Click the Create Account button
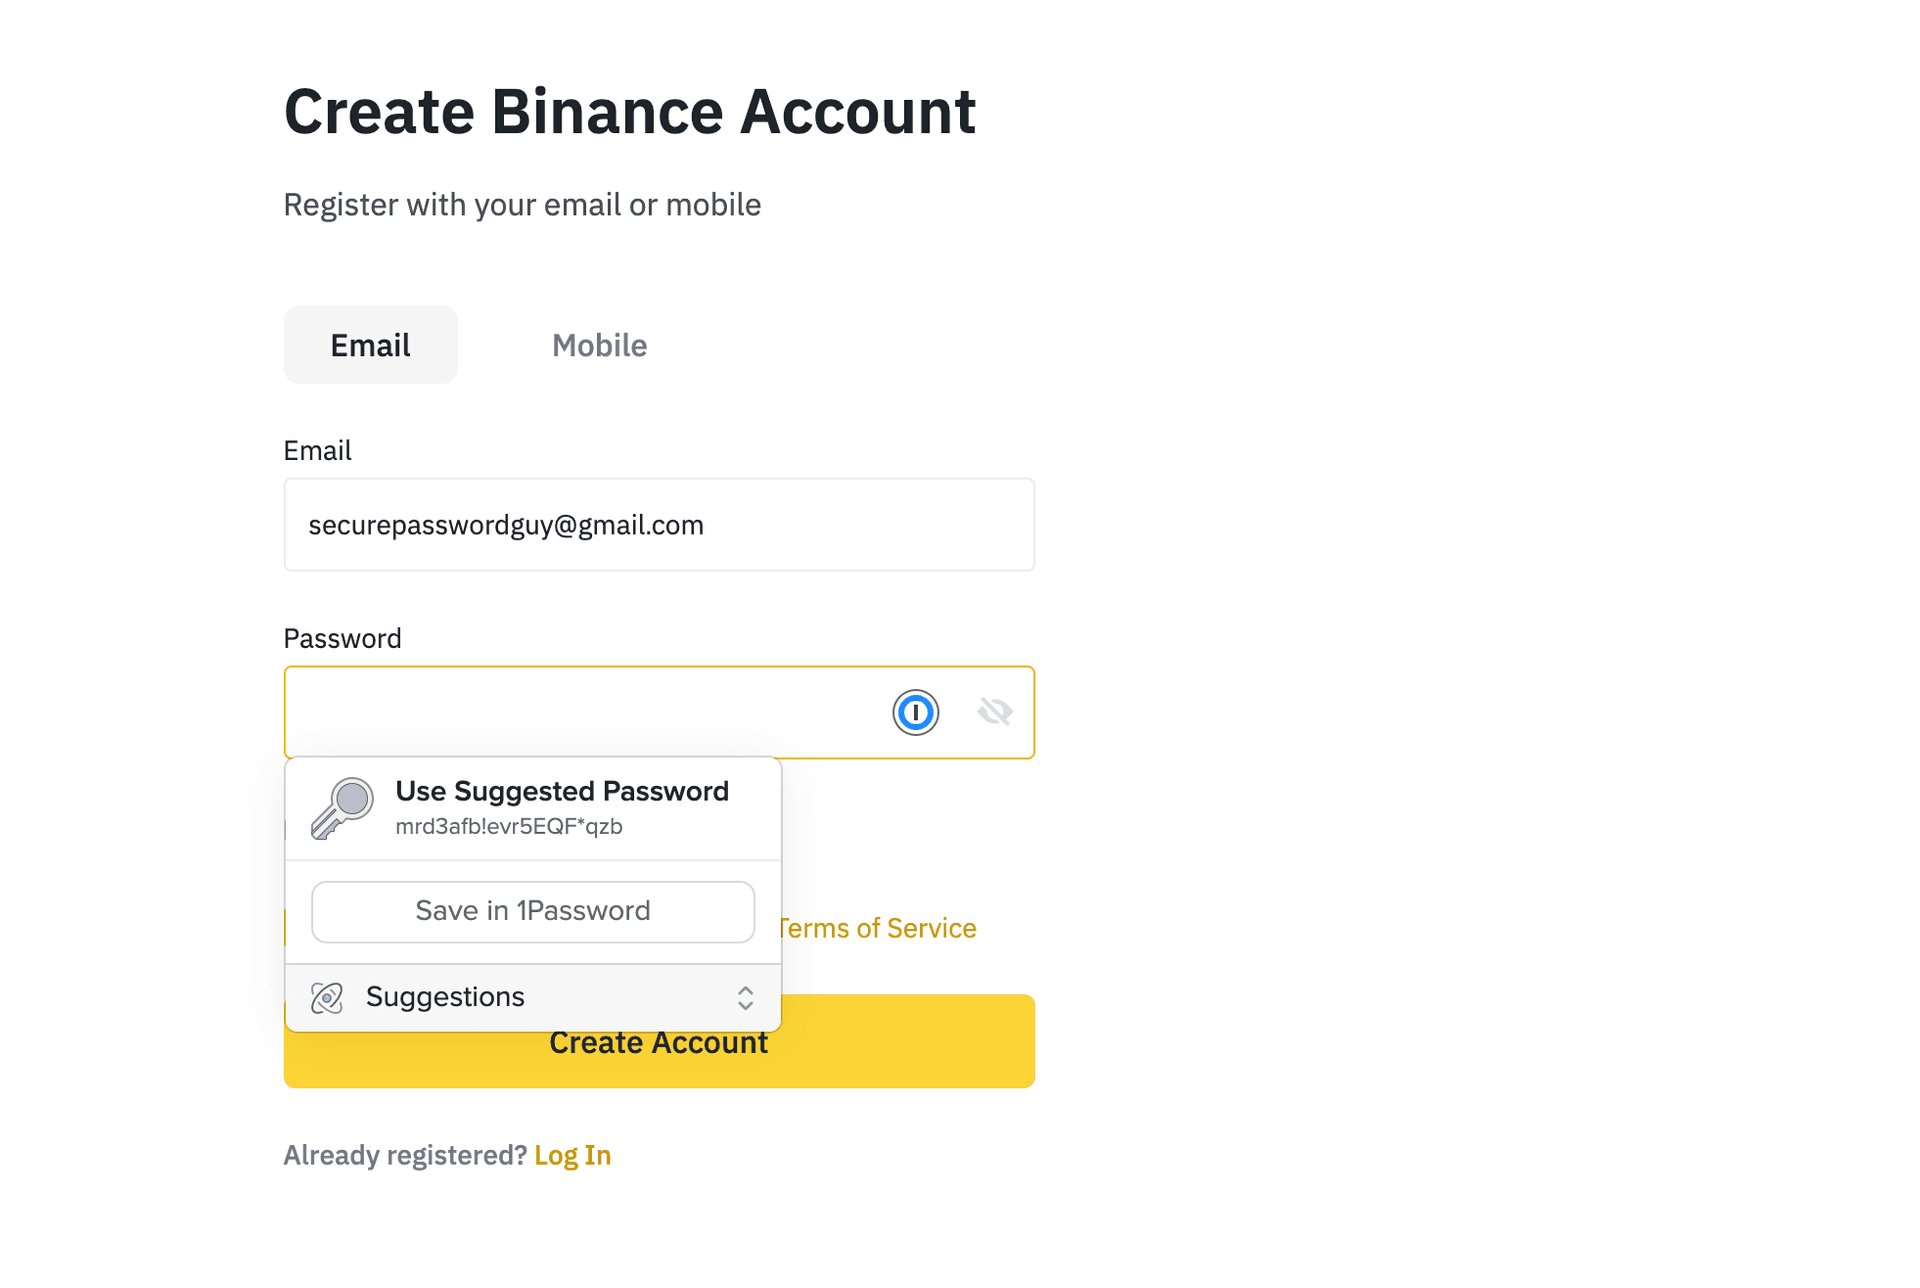The height and width of the screenshot is (1288, 1920). [x=660, y=1042]
